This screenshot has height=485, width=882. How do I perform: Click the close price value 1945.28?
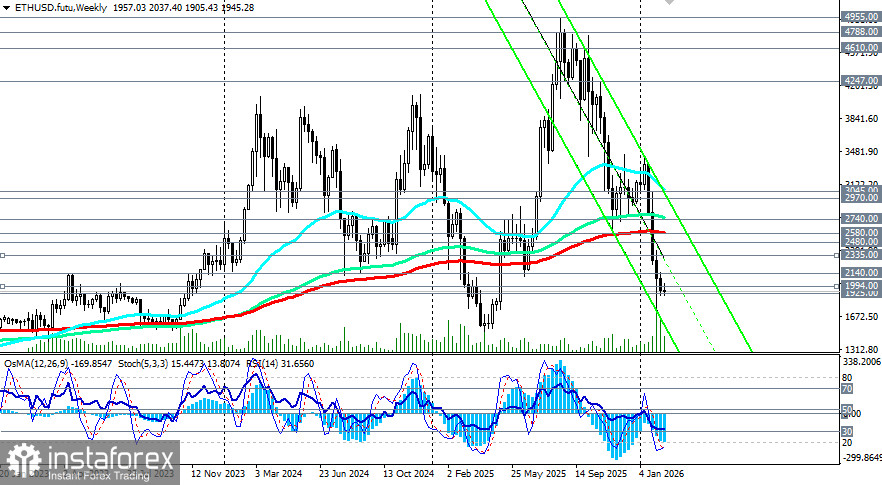[x=237, y=8]
